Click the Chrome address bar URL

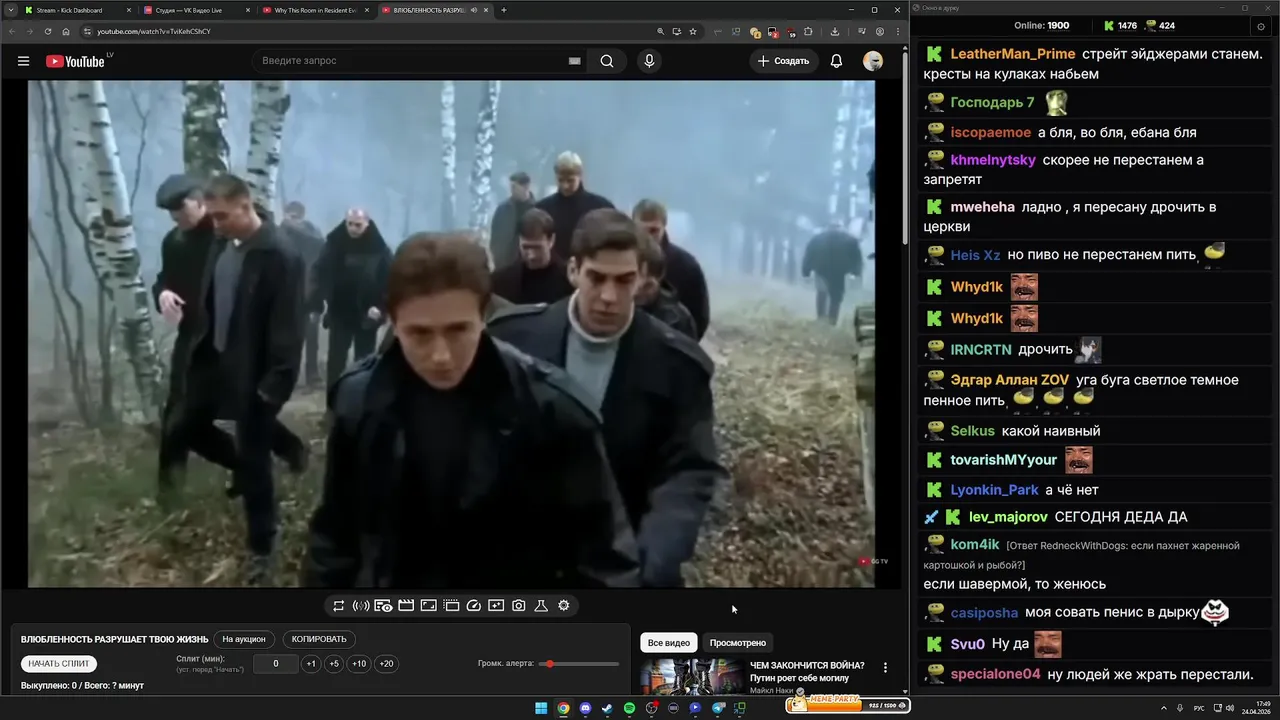153,31
